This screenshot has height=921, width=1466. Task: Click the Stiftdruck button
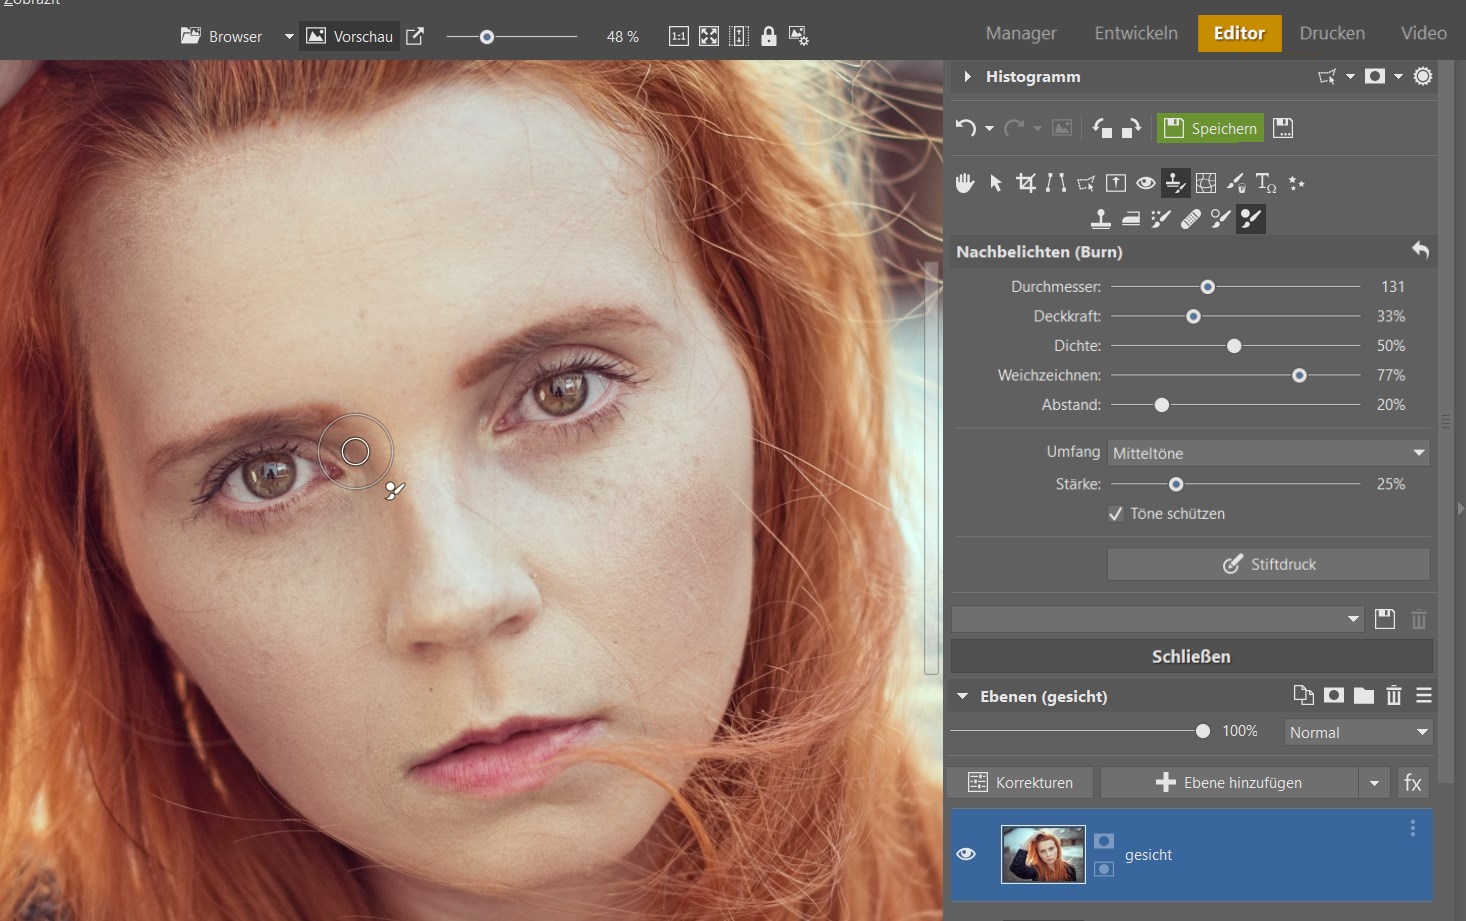pos(1268,564)
